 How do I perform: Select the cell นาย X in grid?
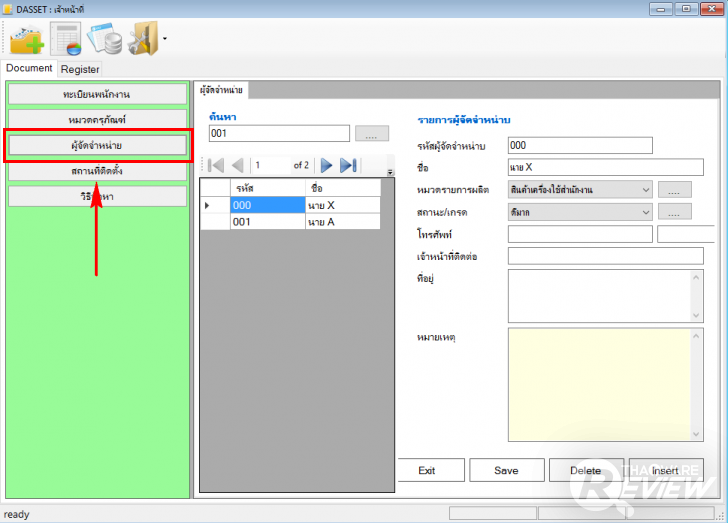343,205
